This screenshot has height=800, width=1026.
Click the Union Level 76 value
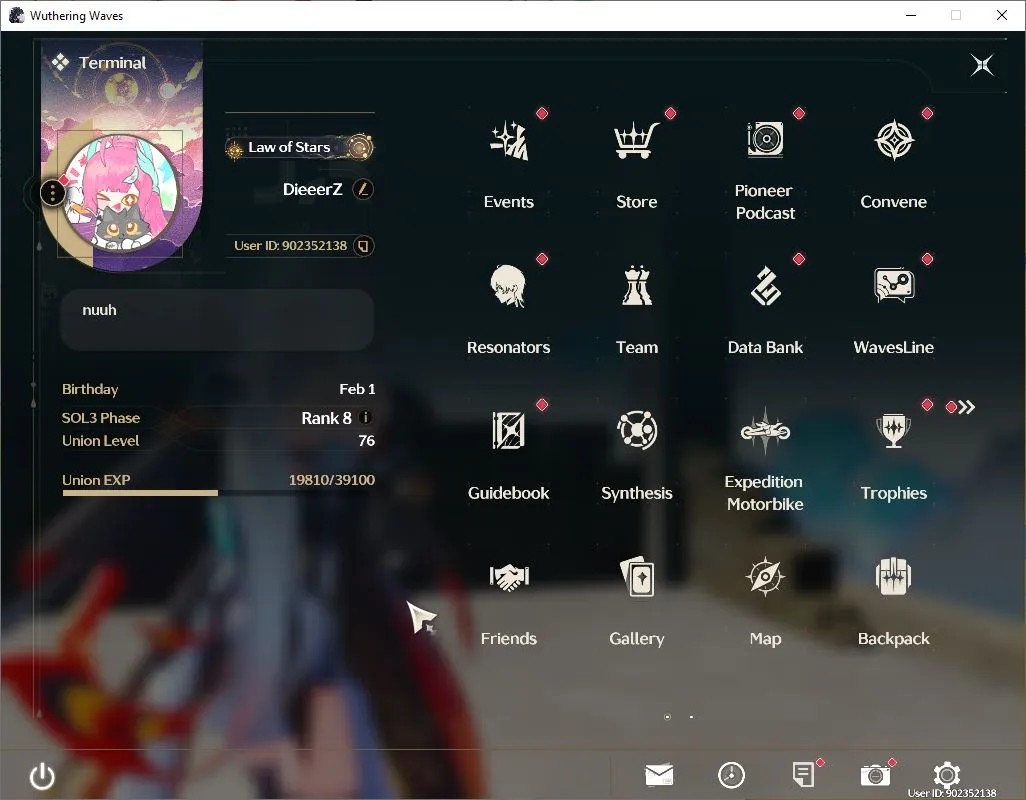tap(366, 441)
